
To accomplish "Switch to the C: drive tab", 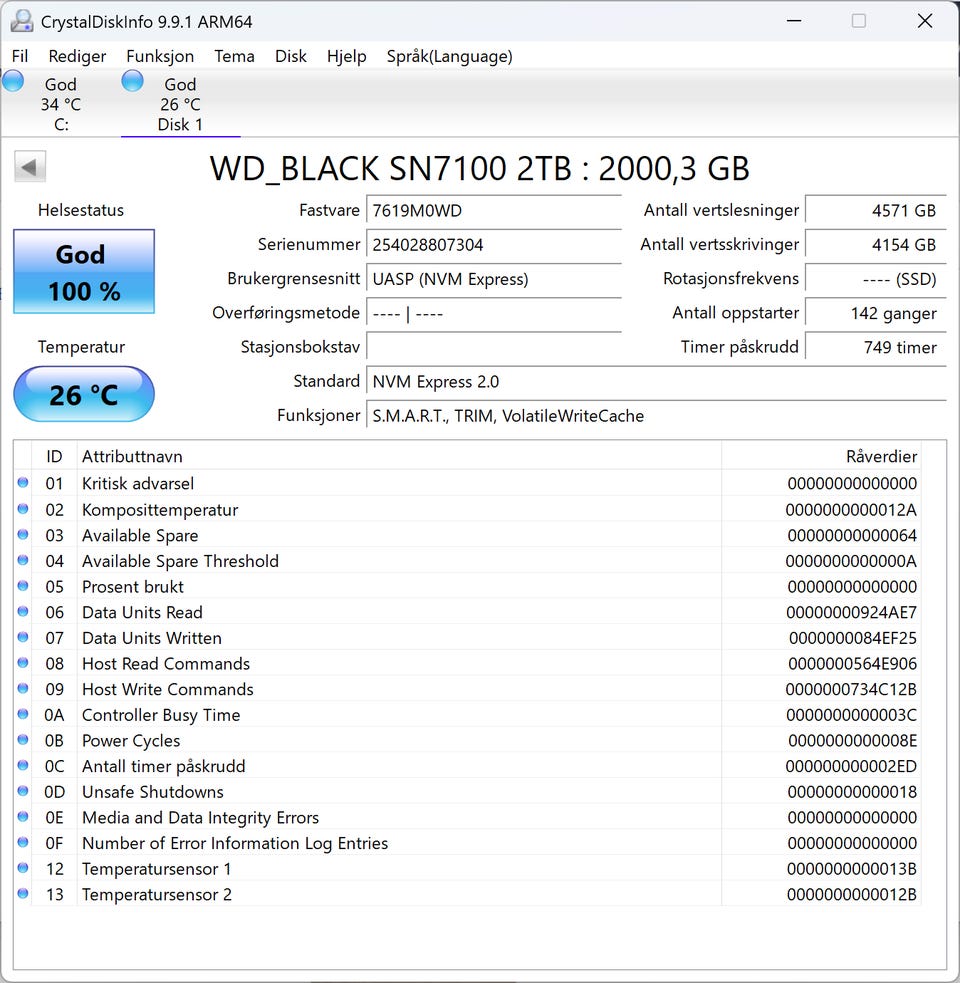I will (x=61, y=103).
